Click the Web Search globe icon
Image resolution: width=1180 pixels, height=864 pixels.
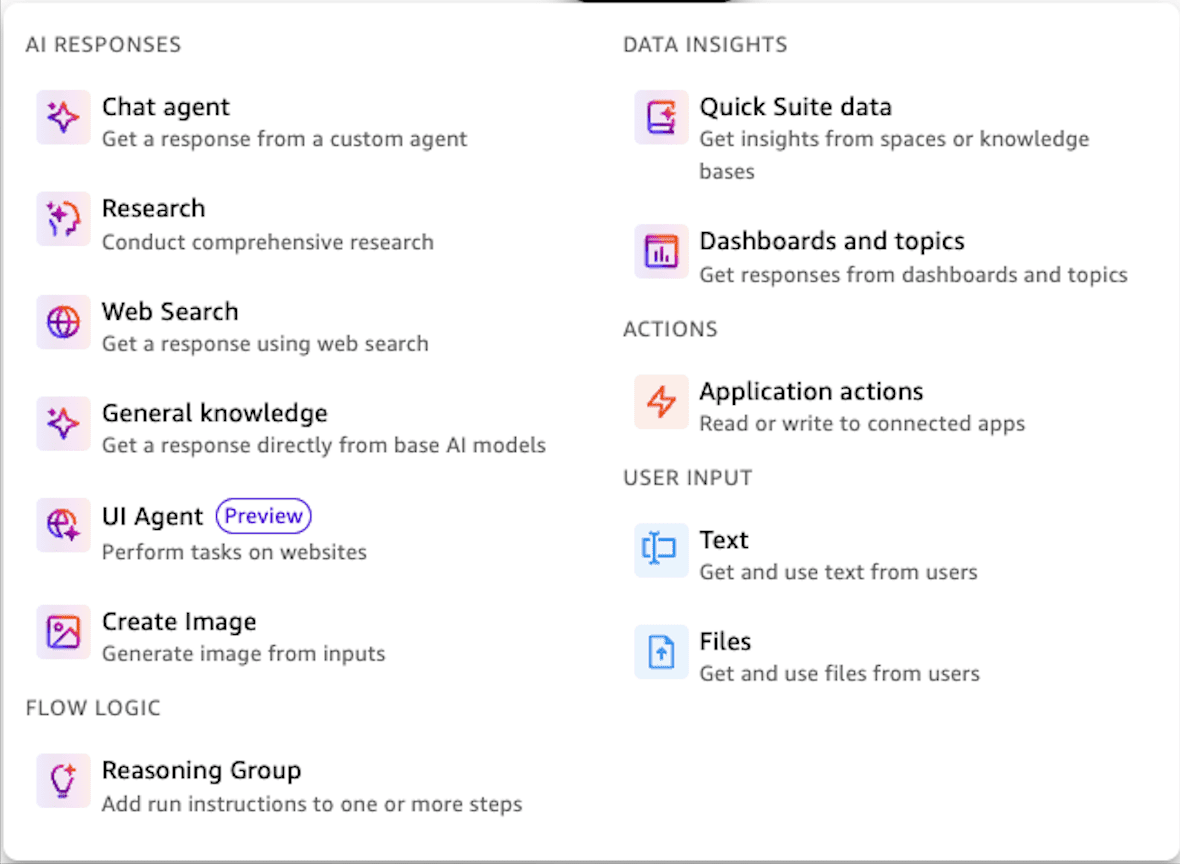point(63,322)
